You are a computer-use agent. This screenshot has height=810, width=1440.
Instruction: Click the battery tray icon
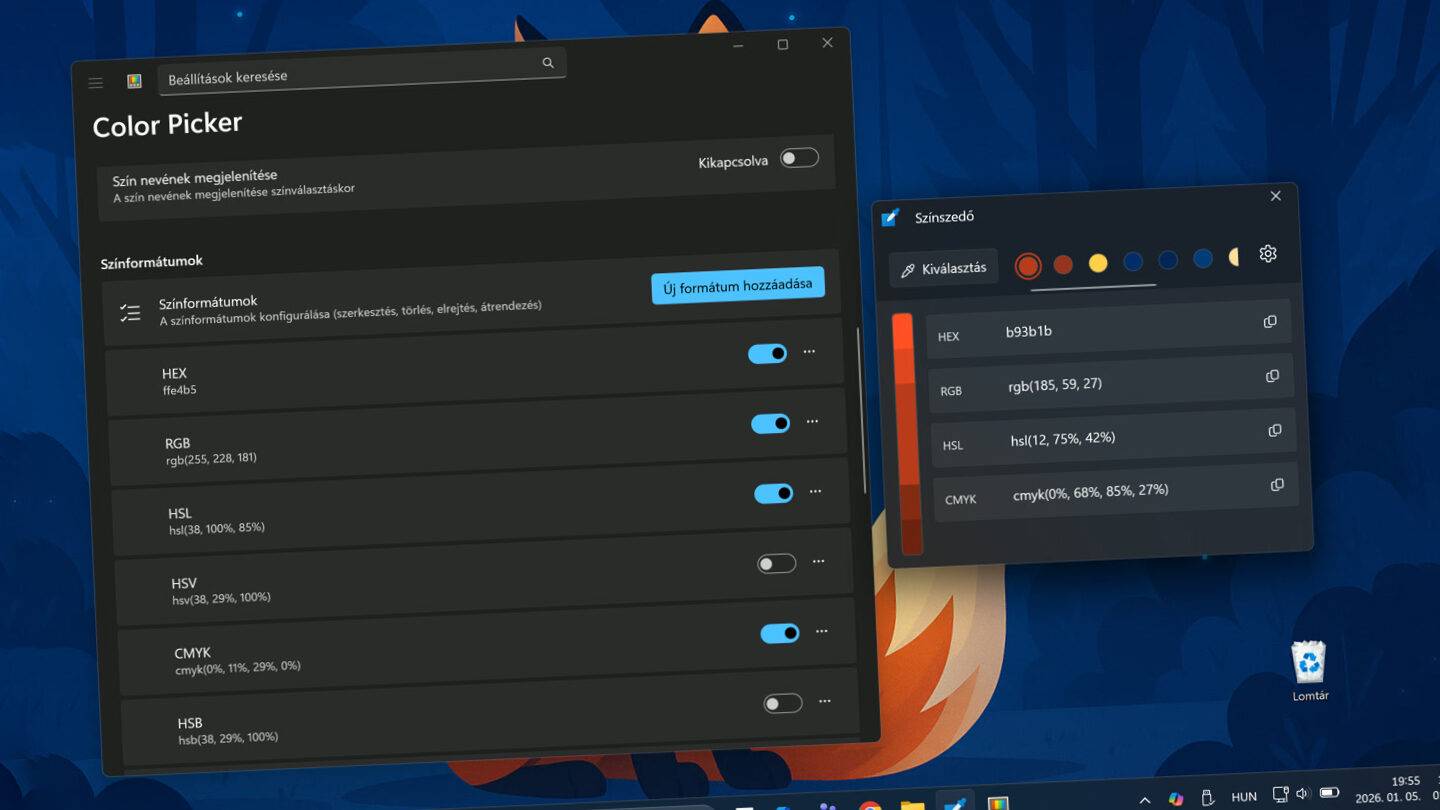tap(1329, 794)
